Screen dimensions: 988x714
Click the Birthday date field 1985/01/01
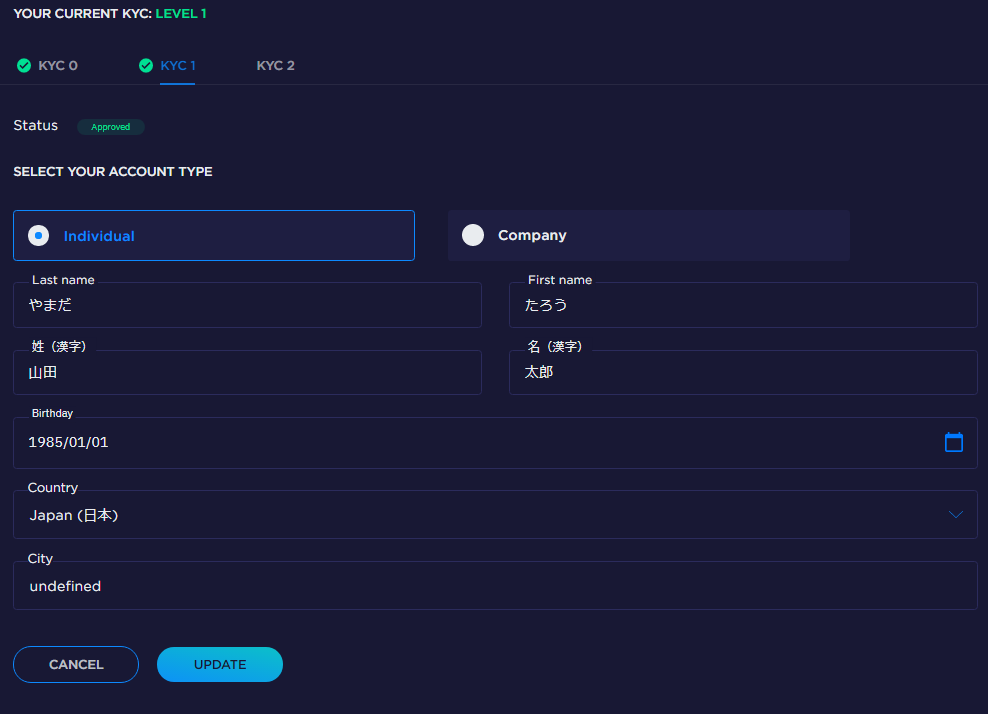point(495,442)
